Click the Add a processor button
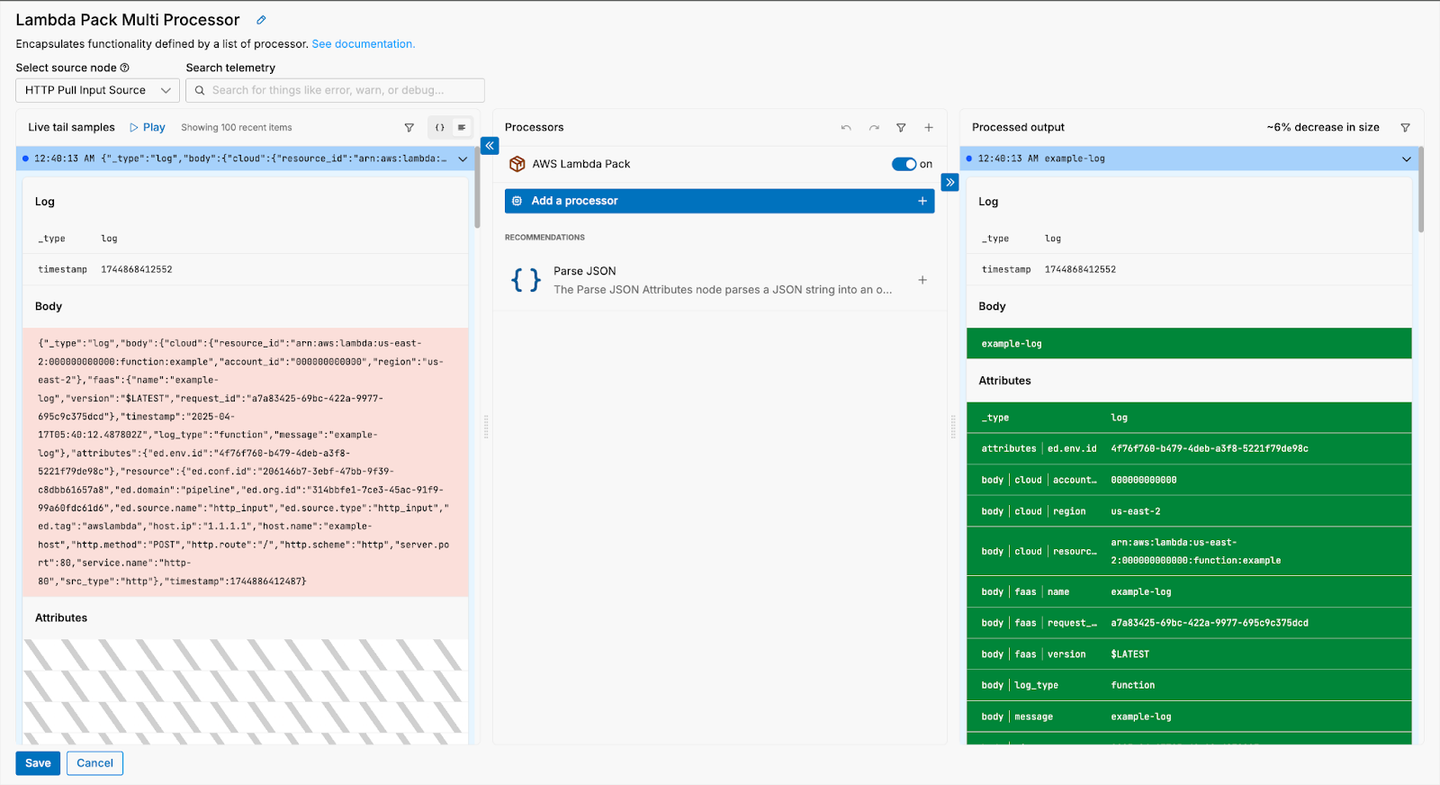 pyautogui.click(x=719, y=201)
